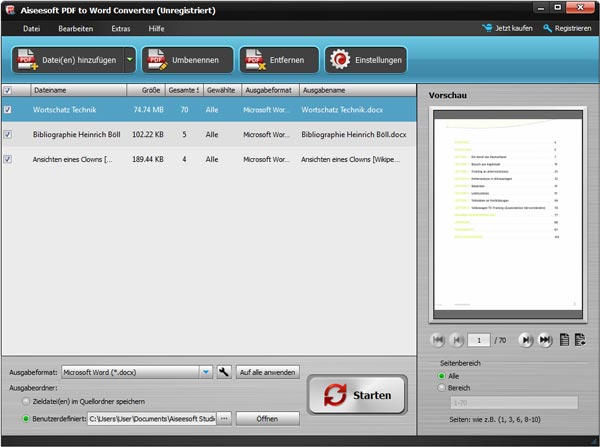The width and height of the screenshot is (600, 447).
Task: Go to the first preview page
Action: [x=437, y=340]
